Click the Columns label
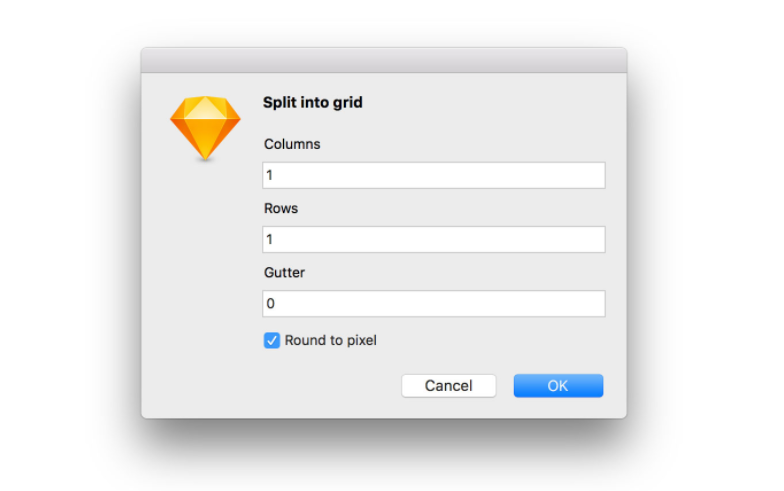The width and height of the screenshot is (784, 491). (292, 144)
